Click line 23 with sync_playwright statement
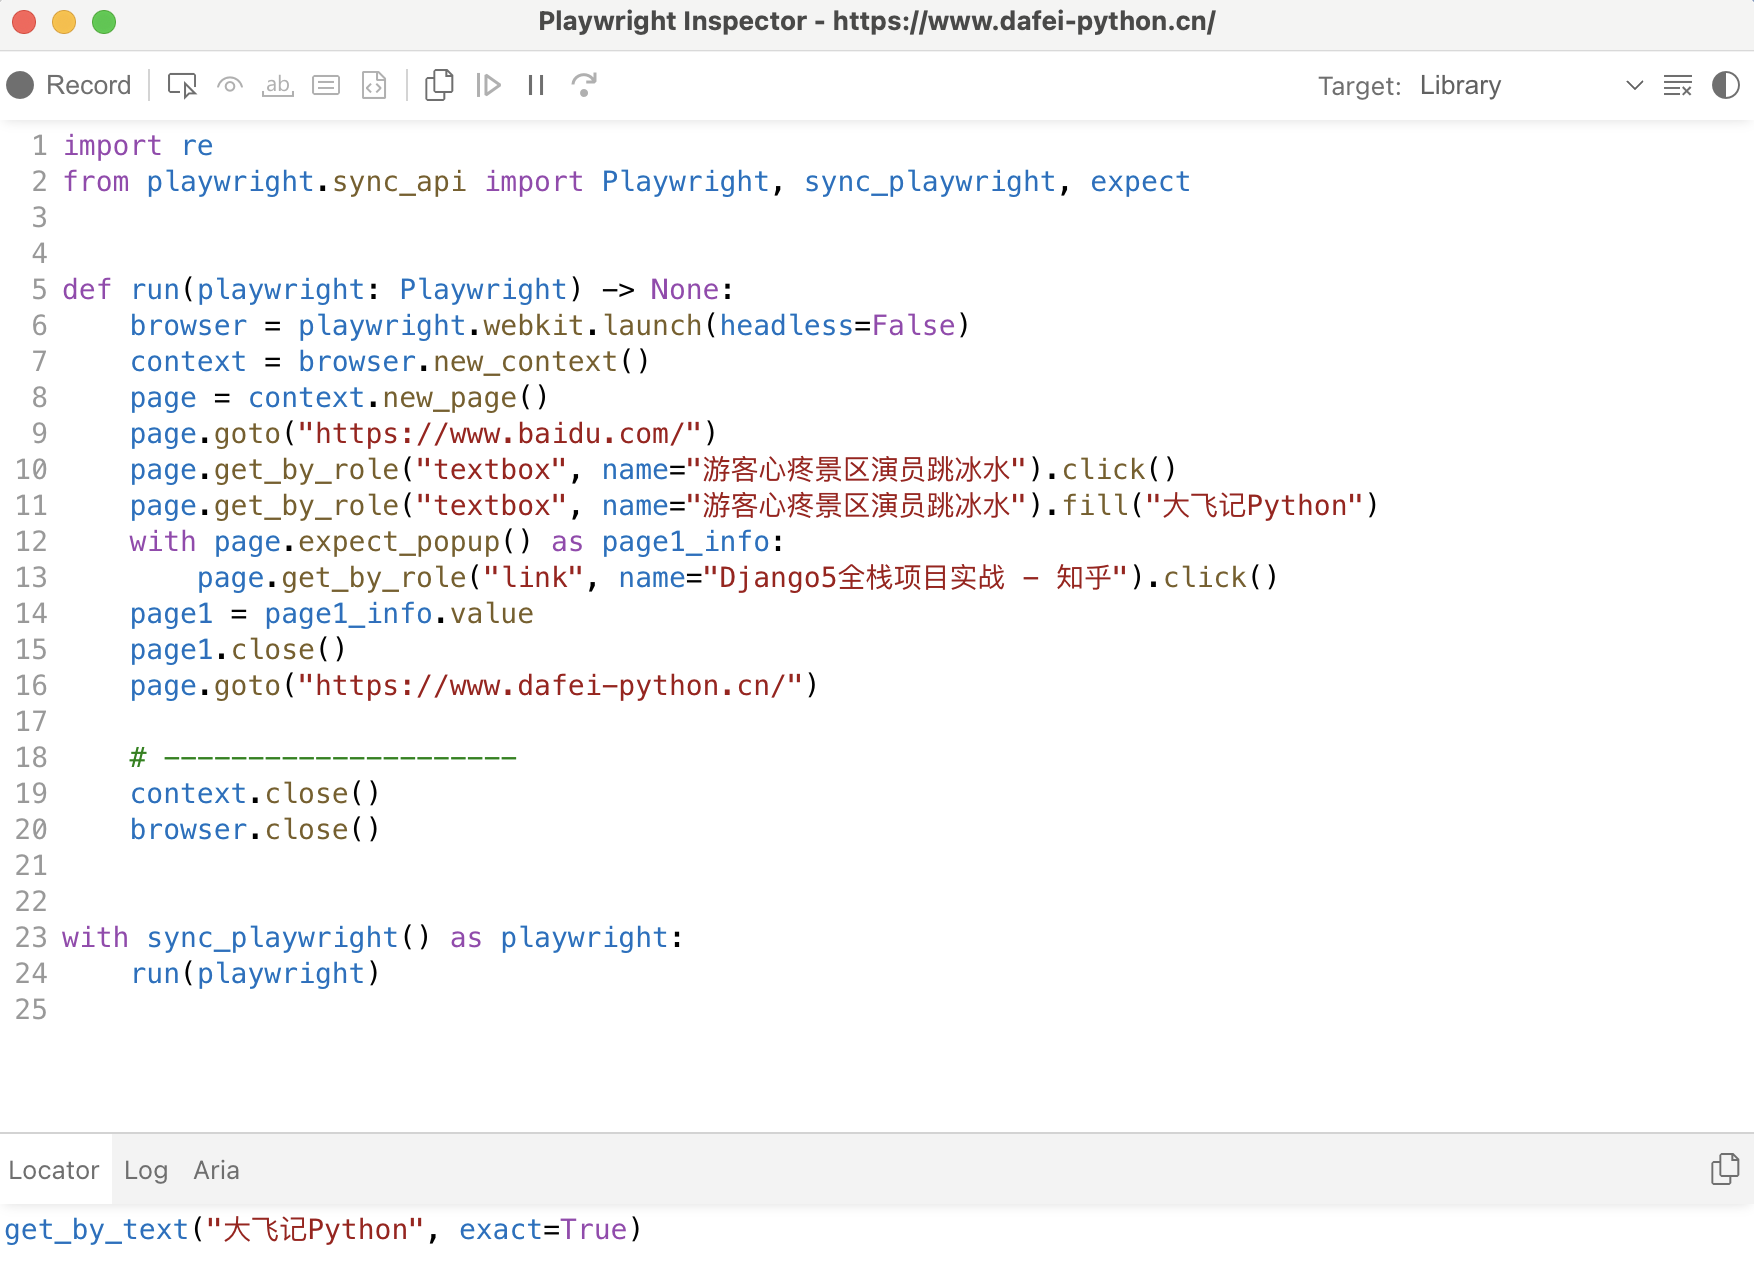Screen dimensions: 1754x1288 pyautogui.click(x=373, y=937)
